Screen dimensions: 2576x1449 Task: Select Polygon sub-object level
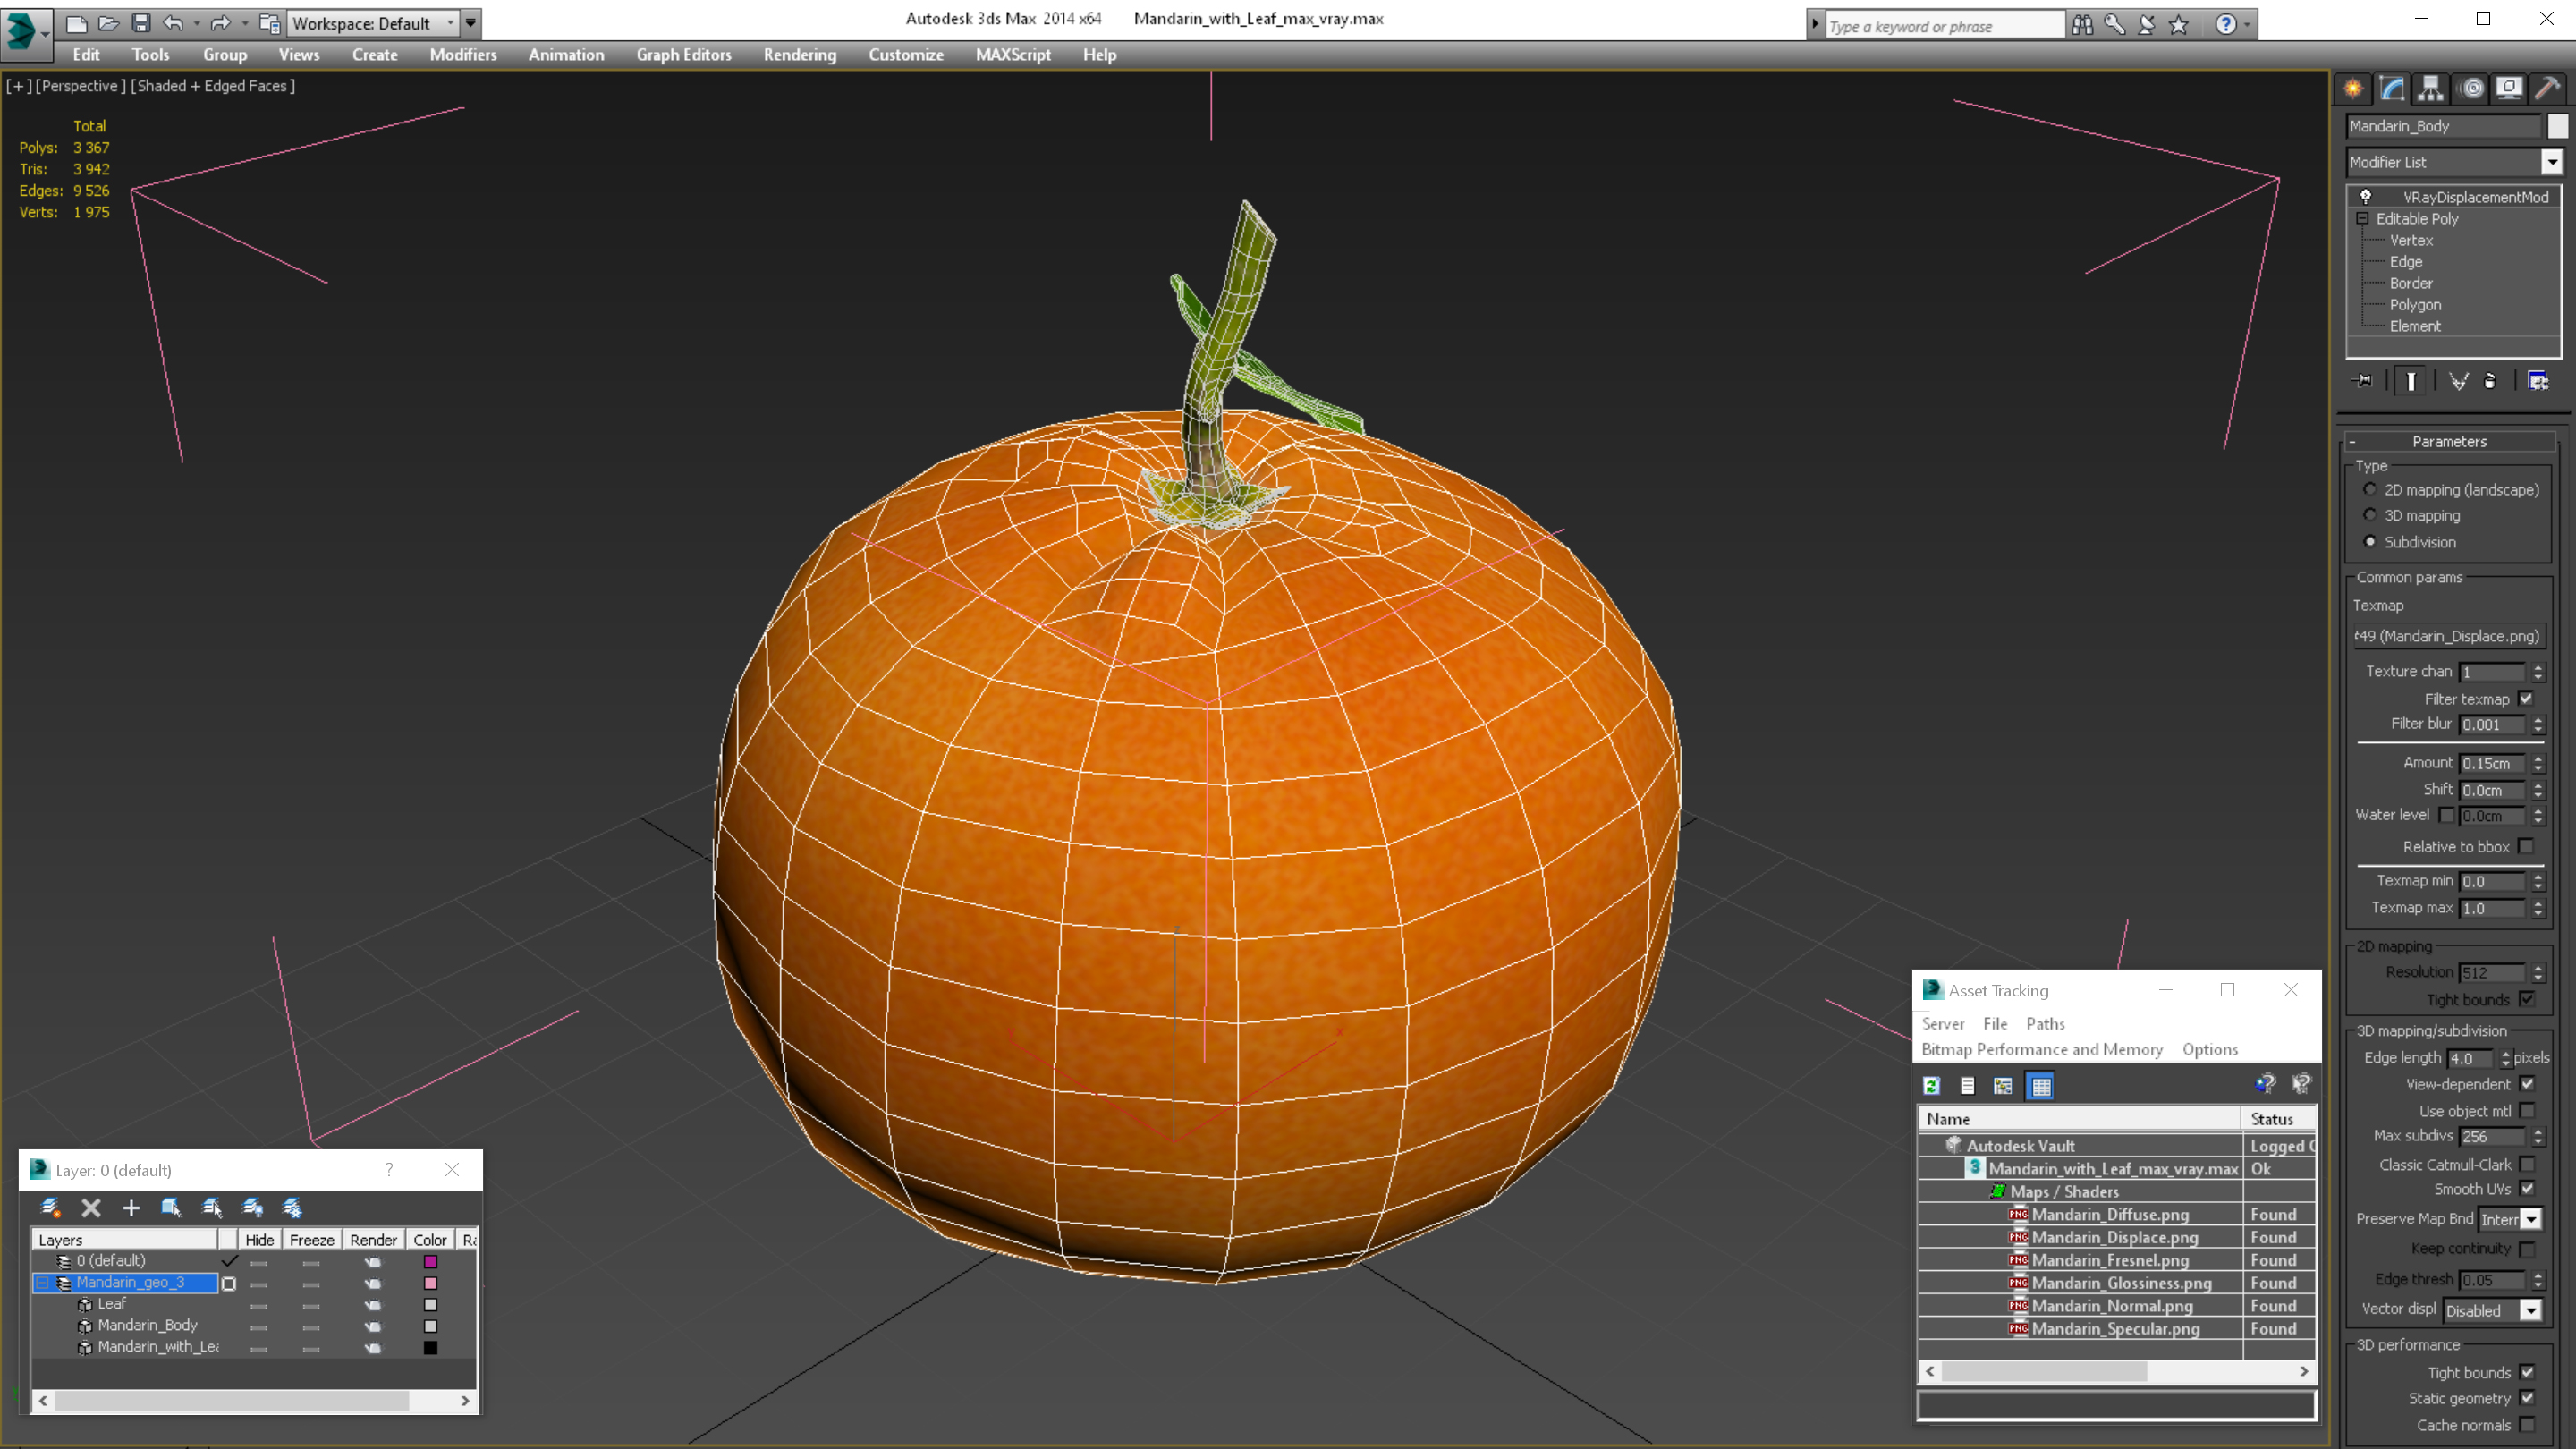[x=2415, y=304]
